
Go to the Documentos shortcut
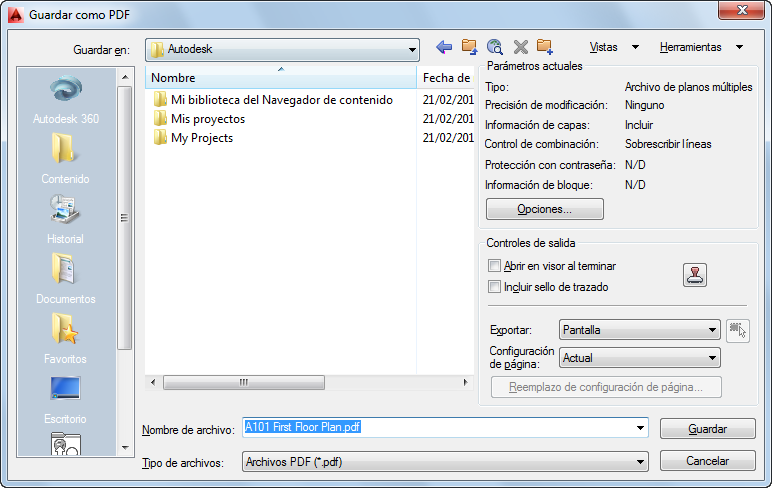65,279
